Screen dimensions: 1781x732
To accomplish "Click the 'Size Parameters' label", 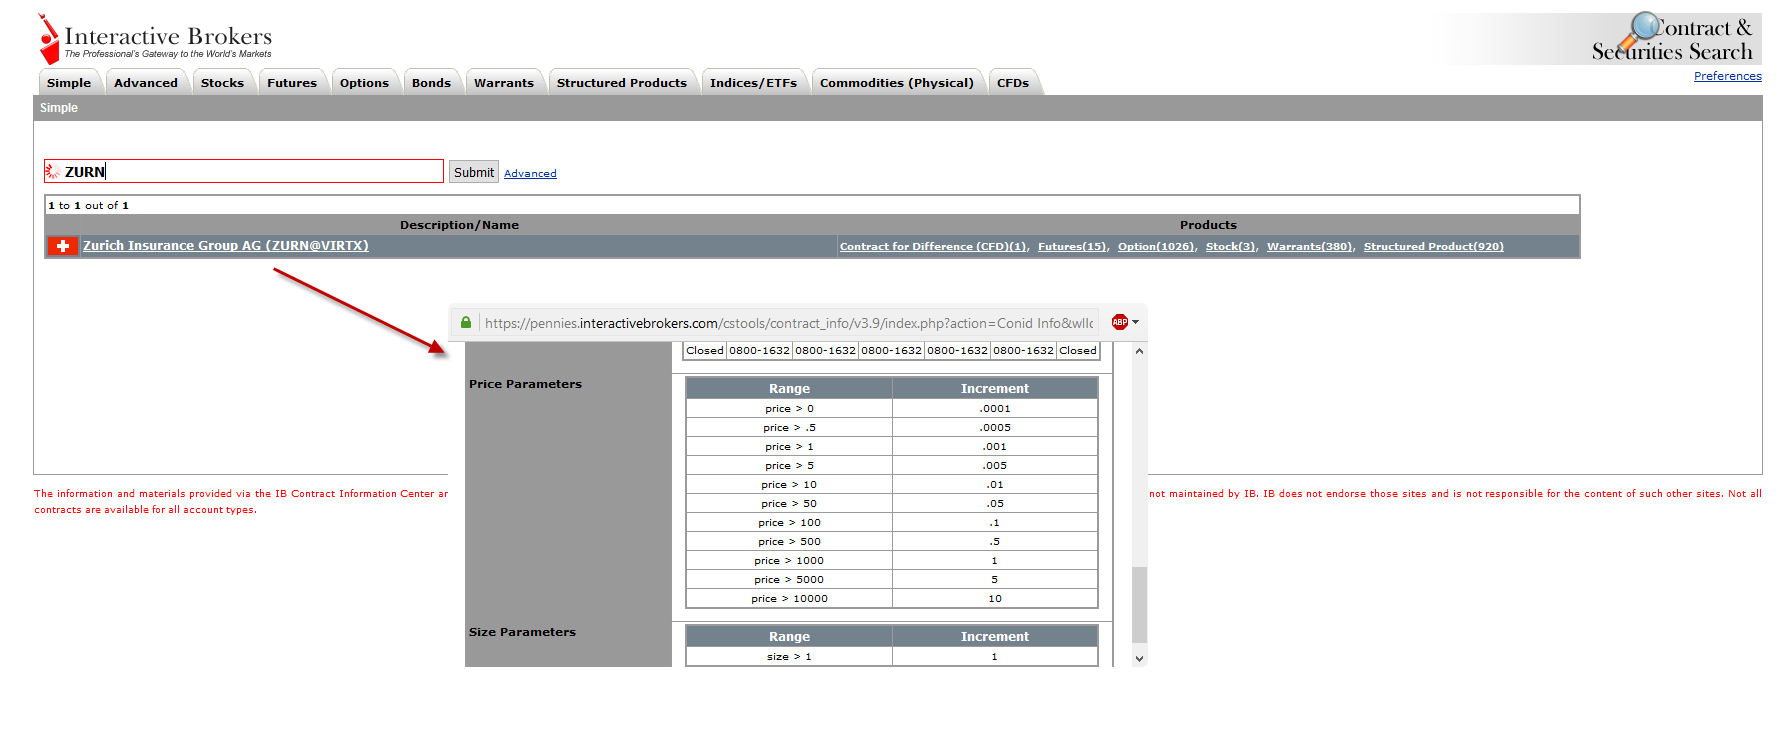I will click(x=522, y=632).
